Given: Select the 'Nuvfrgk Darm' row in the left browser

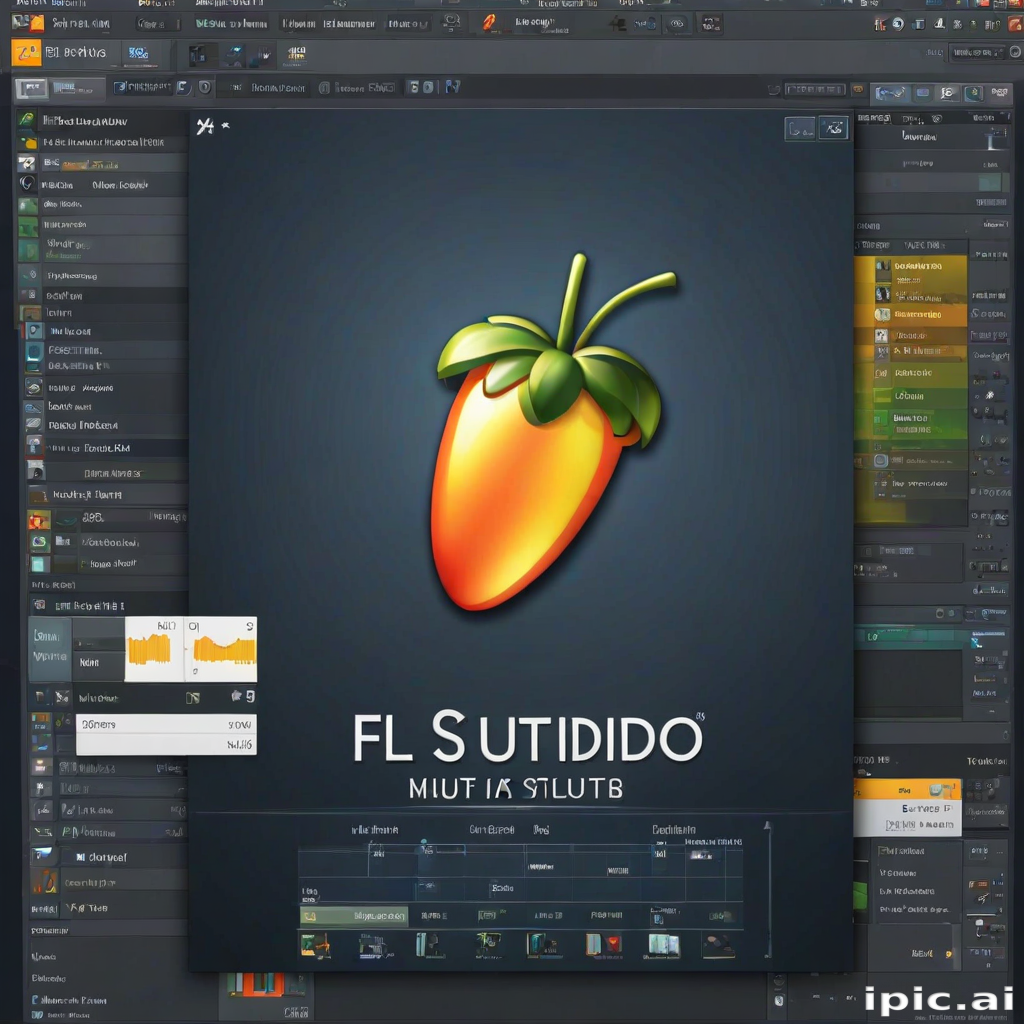Looking at the screenshot, I should tap(108, 494).
